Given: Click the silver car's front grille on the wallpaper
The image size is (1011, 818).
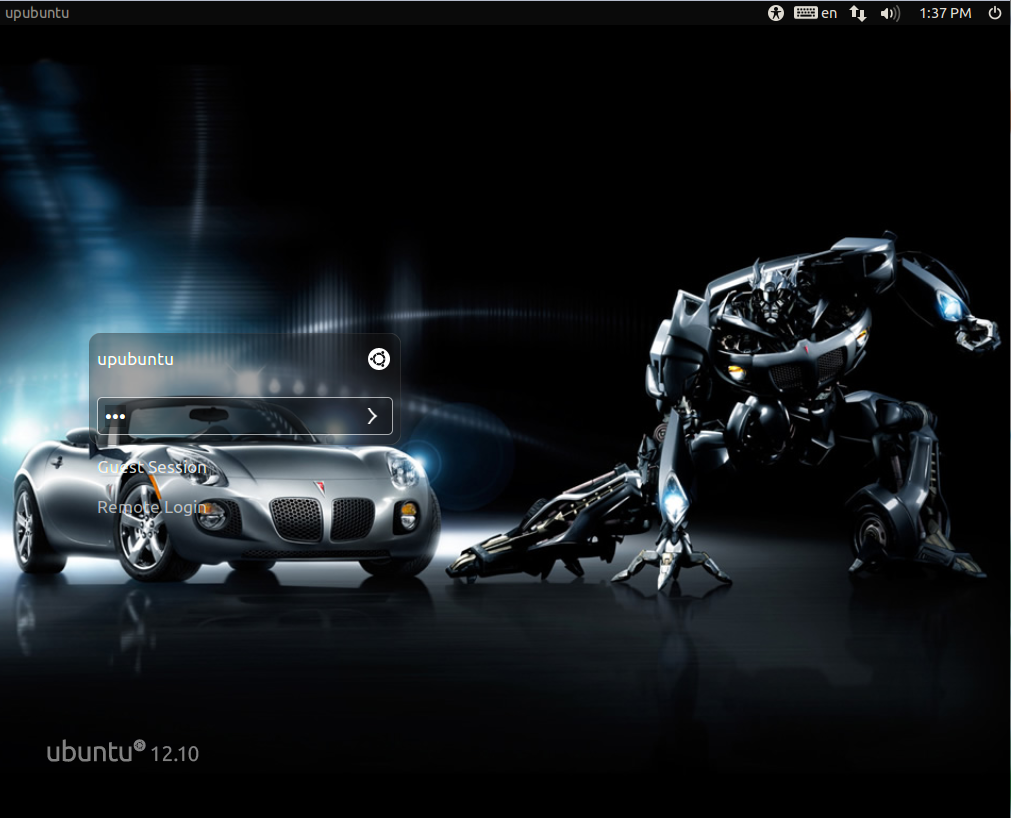Looking at the screenshot, I should 322,519.
